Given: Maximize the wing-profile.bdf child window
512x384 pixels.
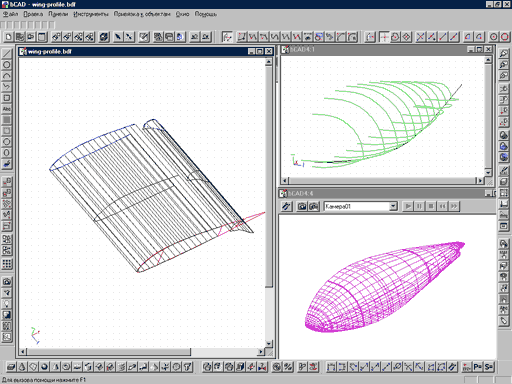Looking at the screenshot, I should pyautogui.click(x=260, y=51).
